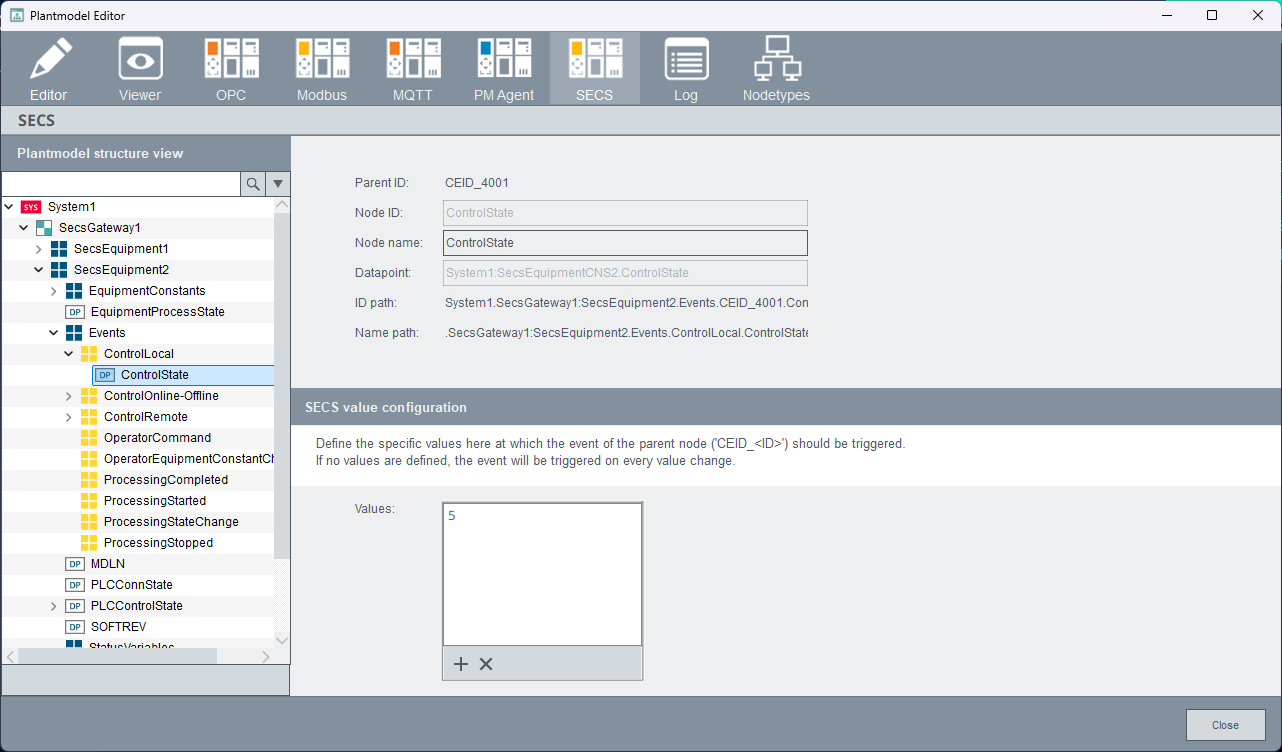
Task: Open the Nodetypes section
Action: [x=776, y=69]
